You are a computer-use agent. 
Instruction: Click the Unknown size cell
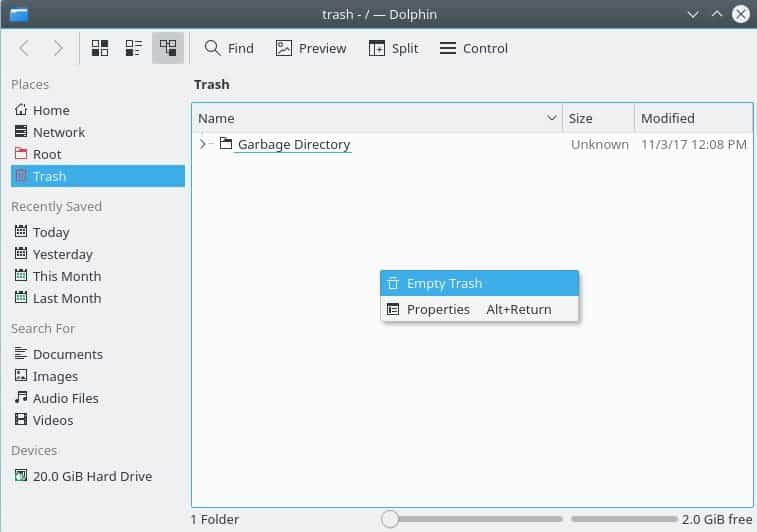(600, 144)
